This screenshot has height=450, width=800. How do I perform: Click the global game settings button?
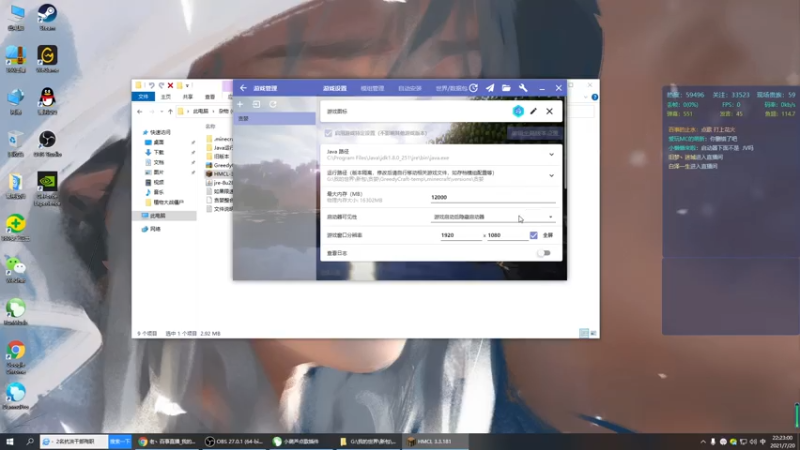click(x=534, y=133)
